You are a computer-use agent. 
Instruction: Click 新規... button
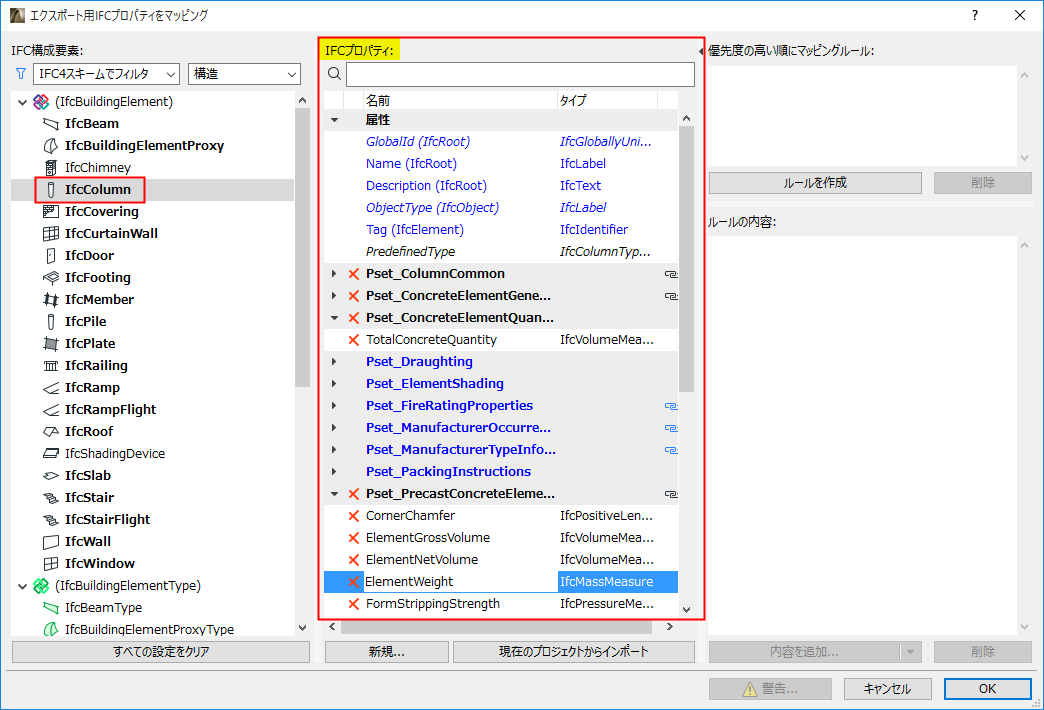point(387,651)
